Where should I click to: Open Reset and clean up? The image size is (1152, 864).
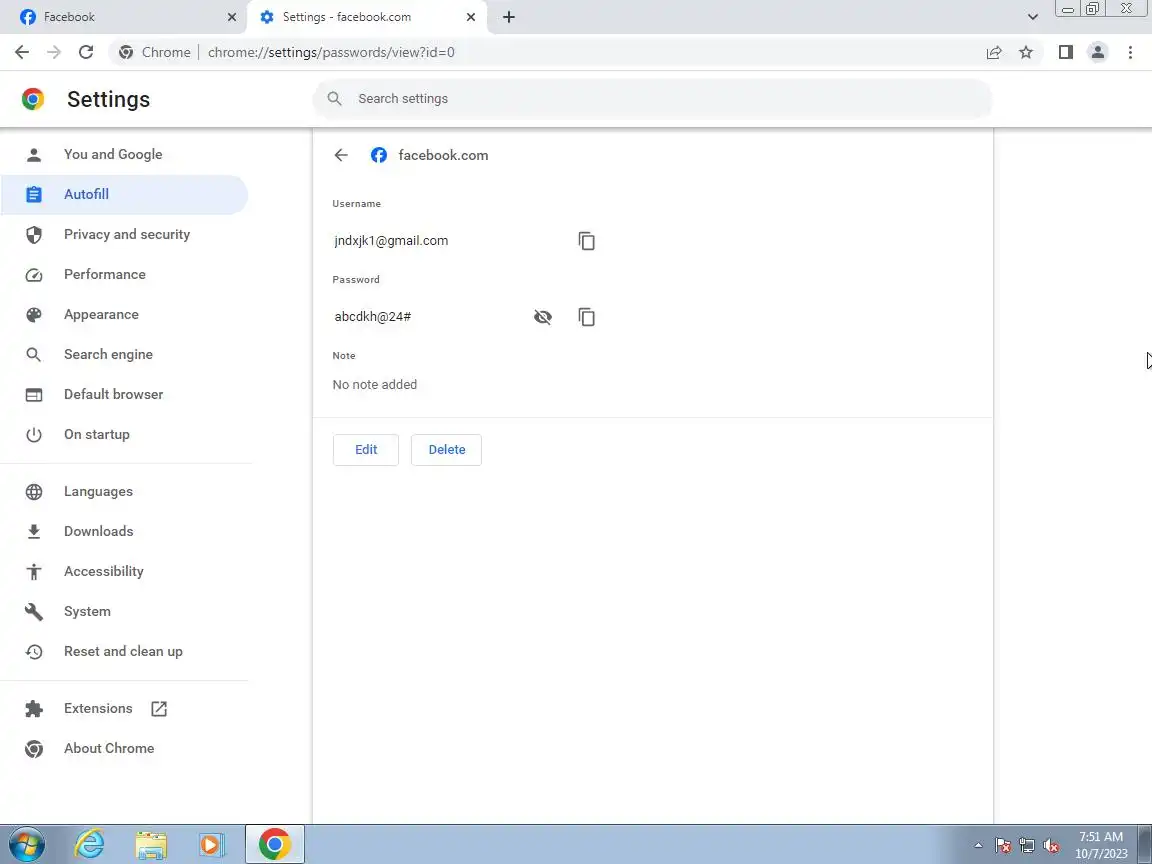click(125, 652)
